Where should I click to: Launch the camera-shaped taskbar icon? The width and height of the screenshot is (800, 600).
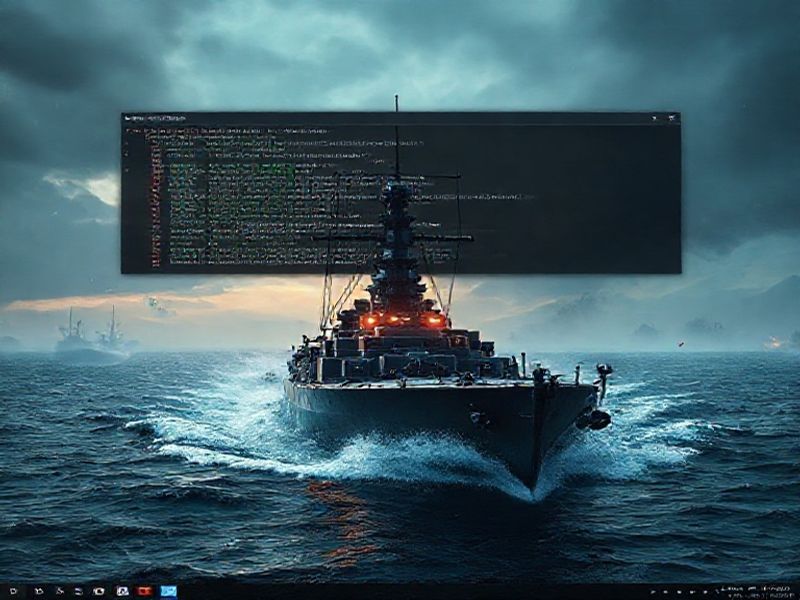99,591
